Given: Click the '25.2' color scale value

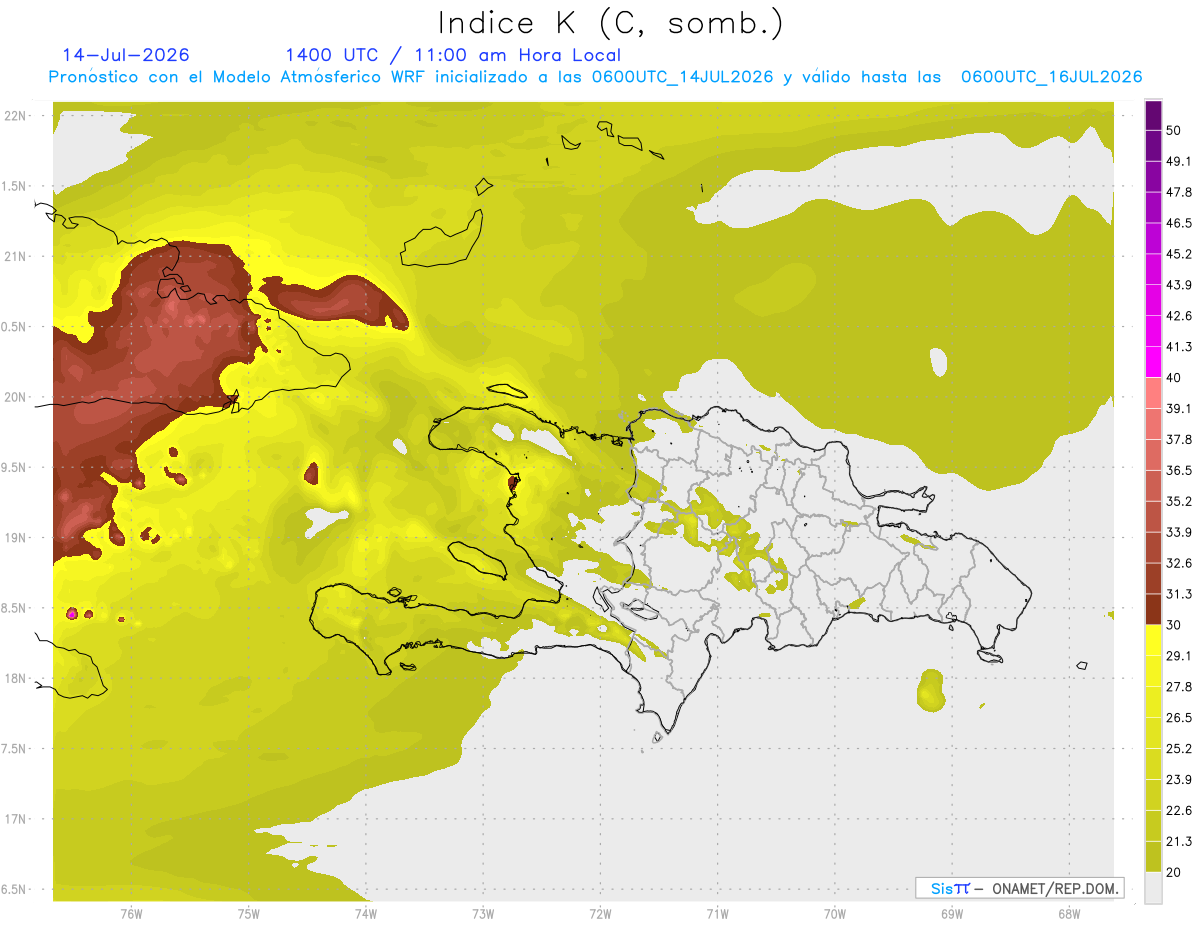Looking at the screenshot, I should click(x=1179, y=749).
